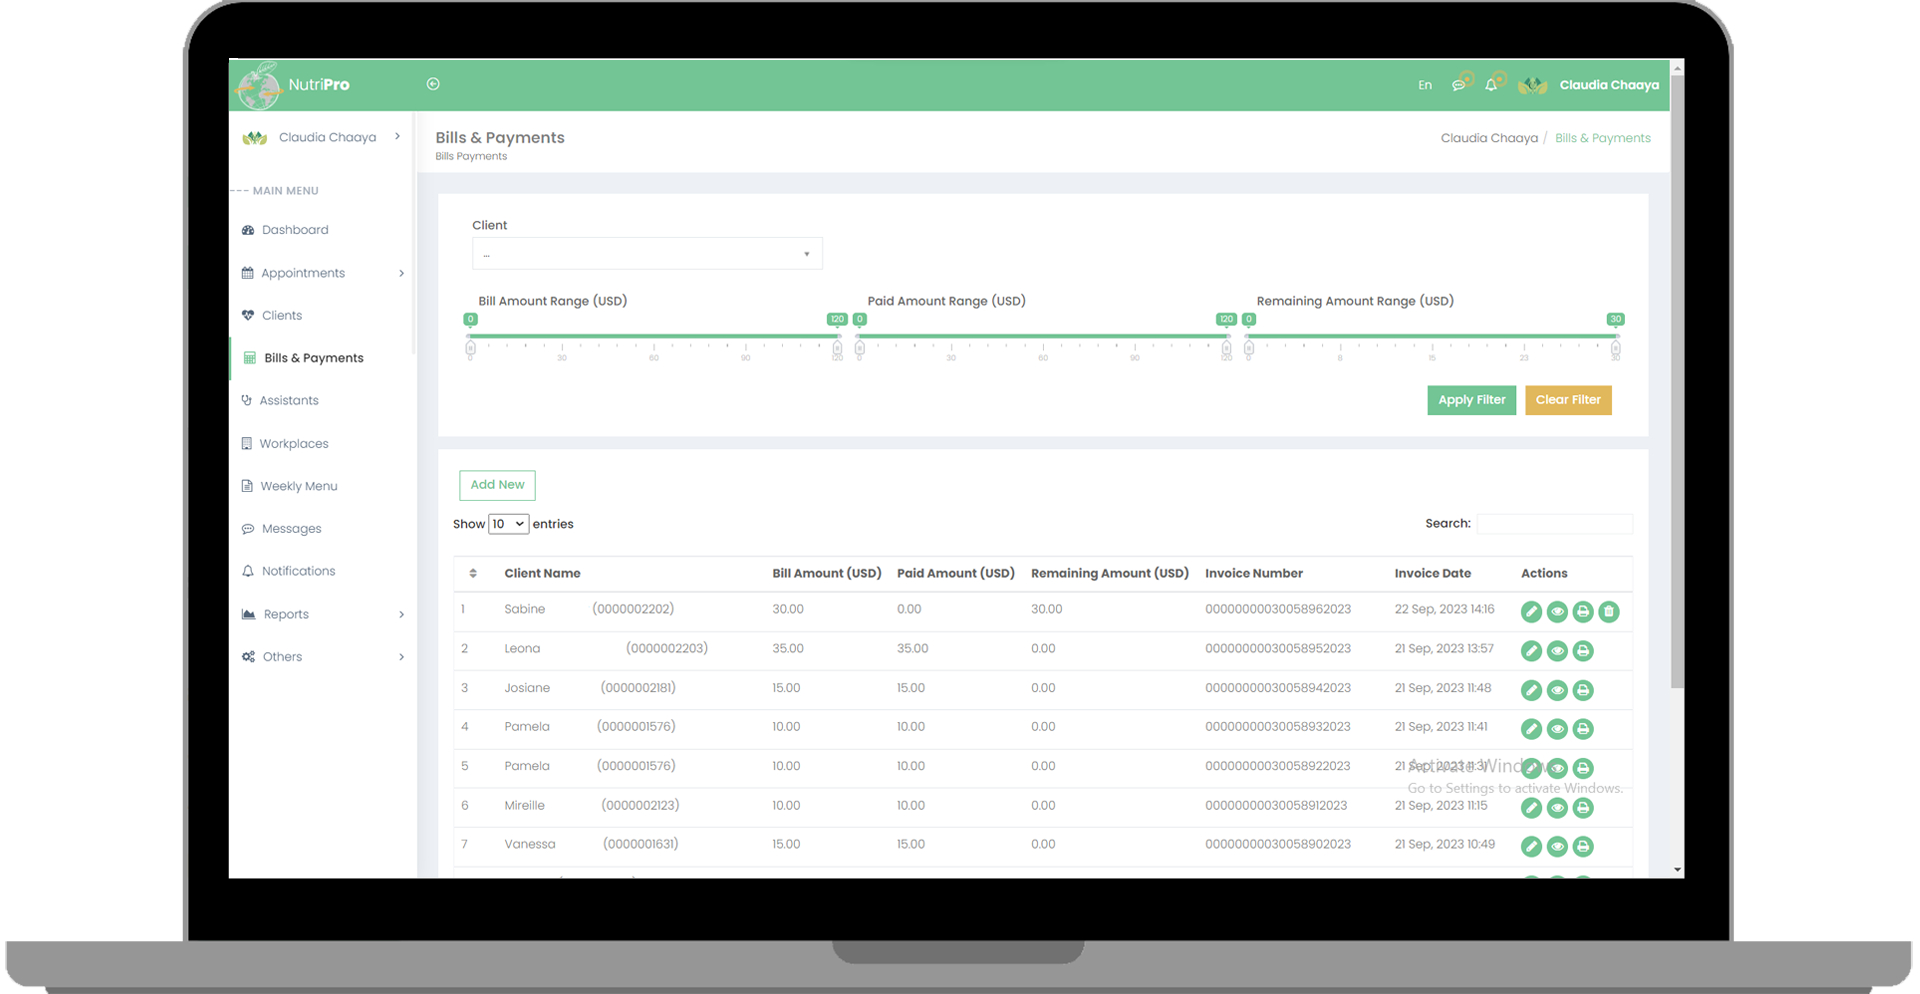Open Weekly Menu from the sidebar

click(299, 486)
